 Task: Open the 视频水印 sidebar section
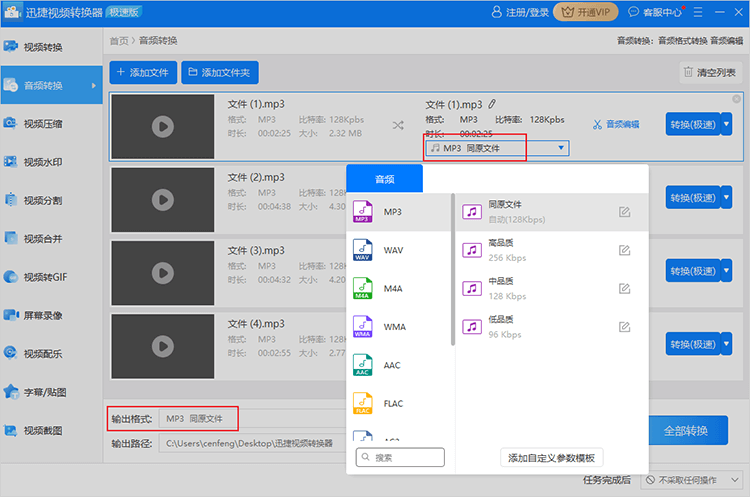[42, 162]
